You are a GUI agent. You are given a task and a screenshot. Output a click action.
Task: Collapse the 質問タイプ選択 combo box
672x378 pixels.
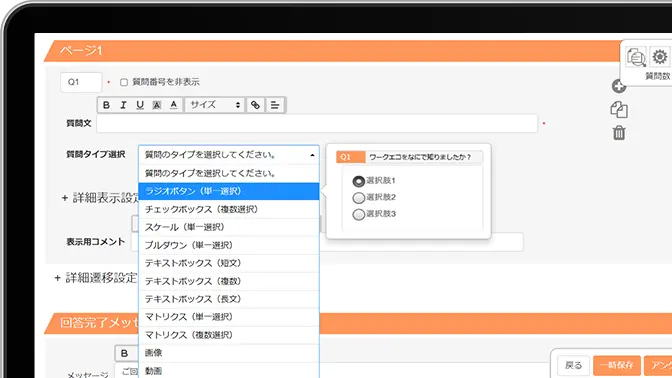coord(229,155)
